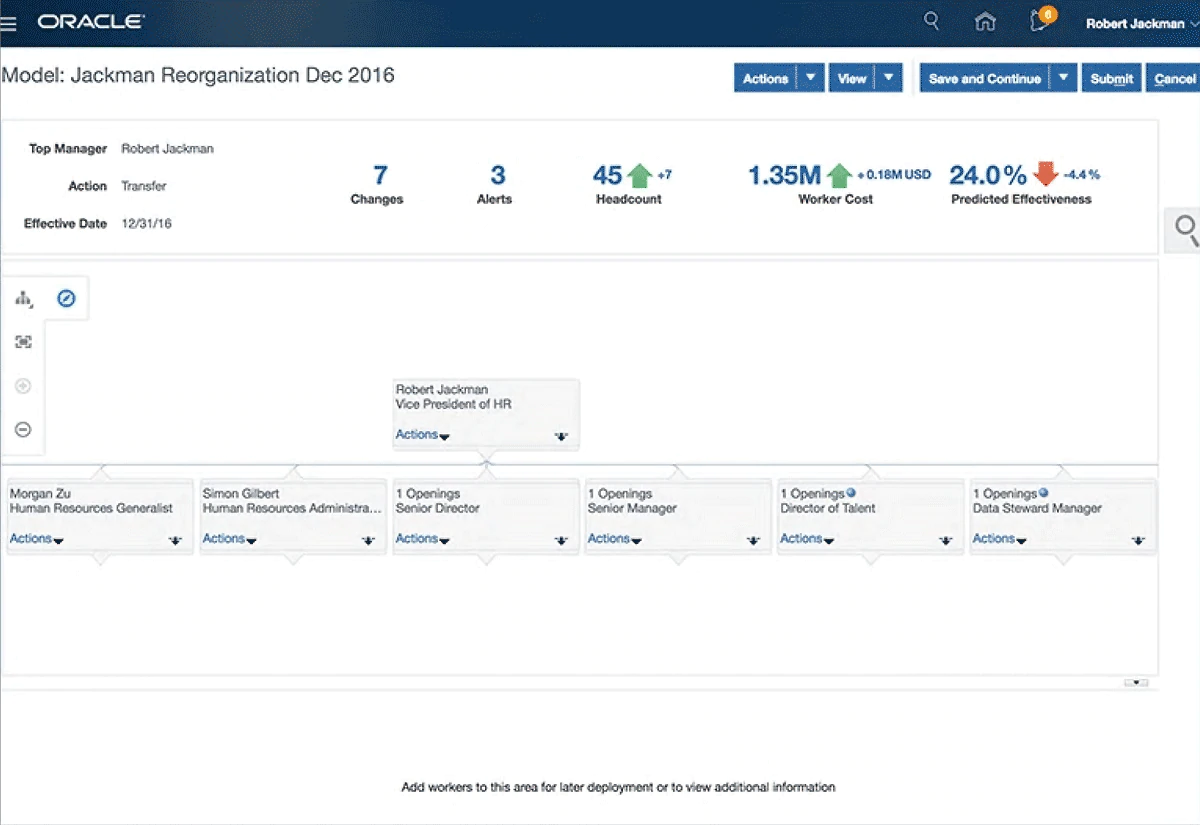Click the collapse handle below the chart

(1135, 683)
